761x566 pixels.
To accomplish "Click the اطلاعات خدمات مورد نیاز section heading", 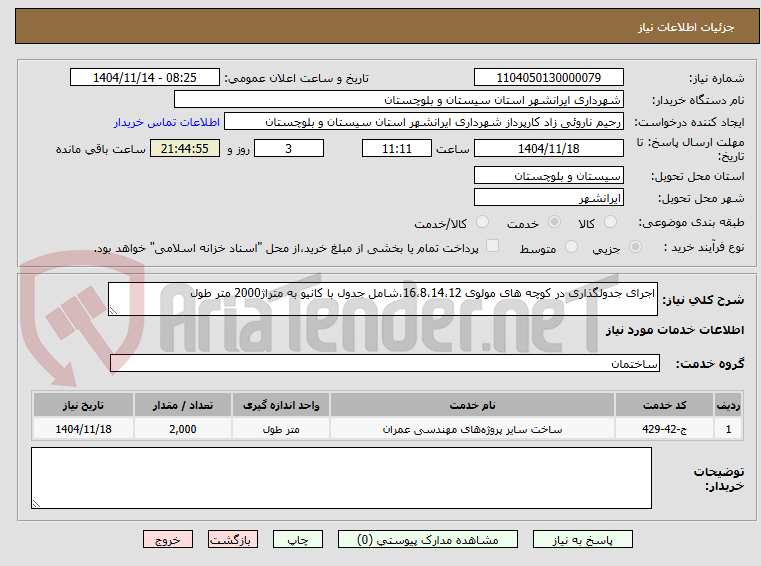I will 675,330.
